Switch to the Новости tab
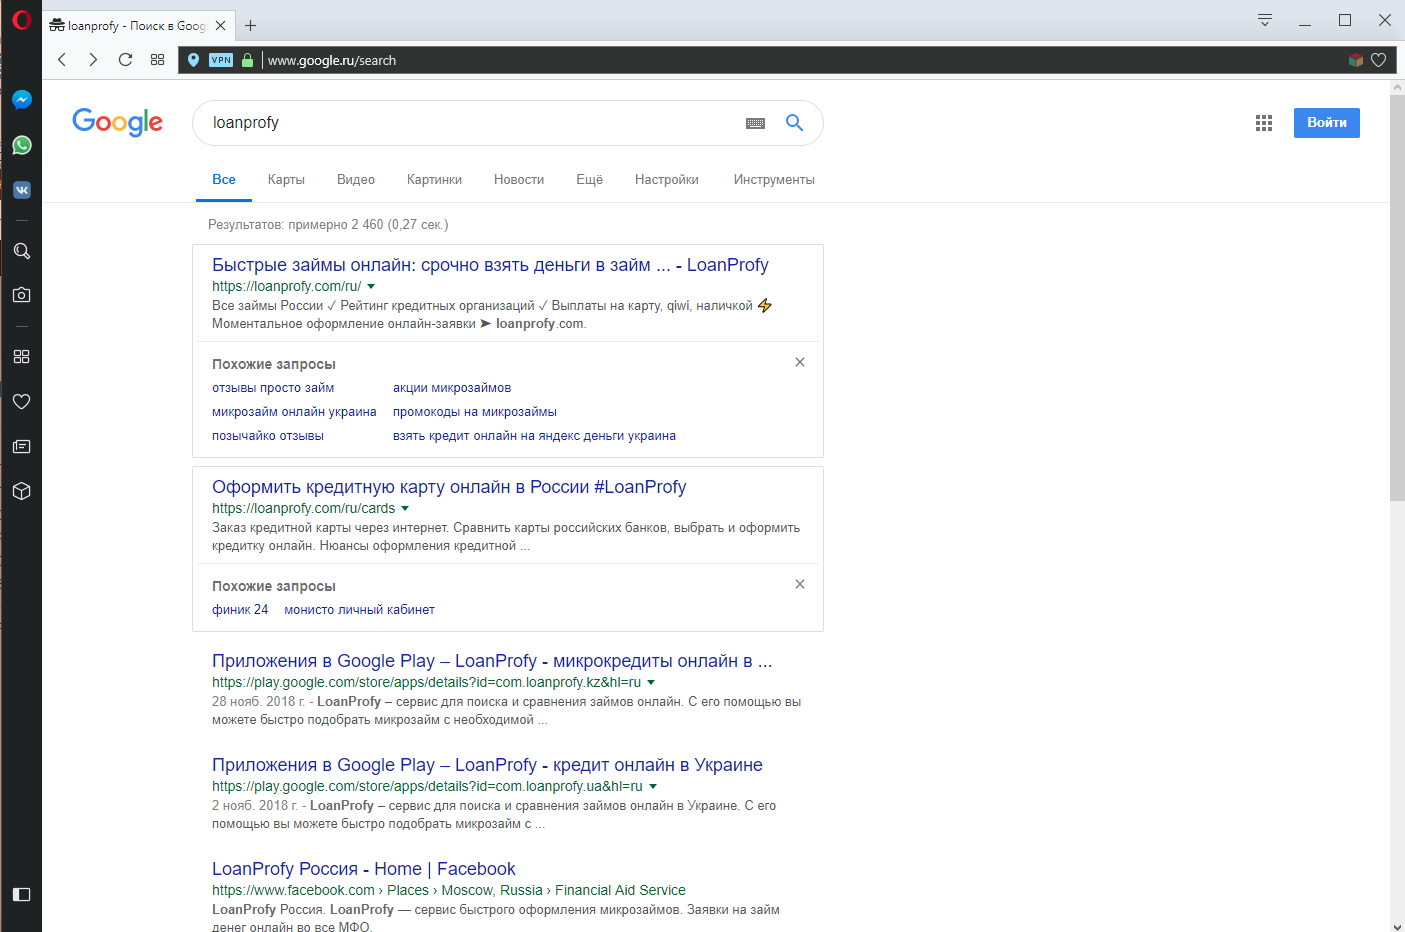 [519, 180]
